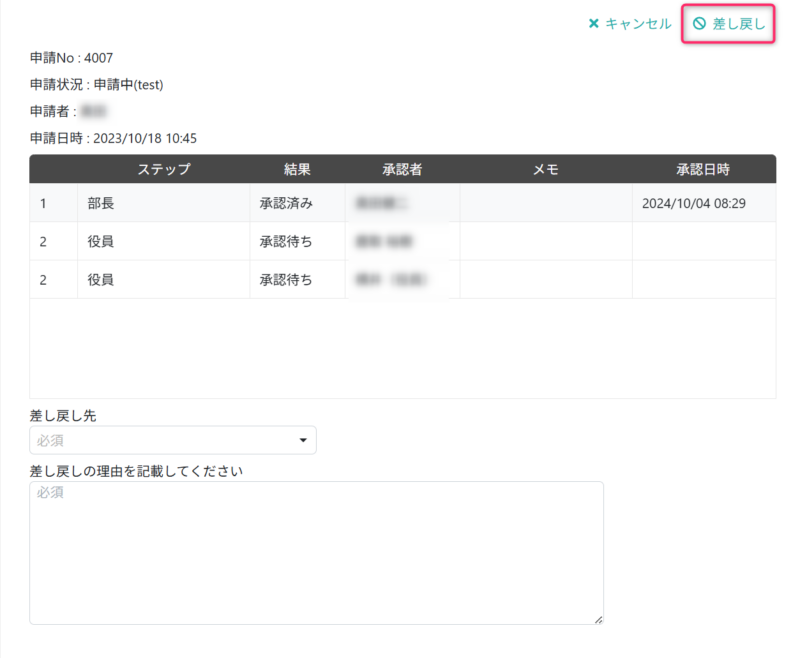The image size is (800, 658).
Task: Select the 承認者 column header
Action: 402,169
